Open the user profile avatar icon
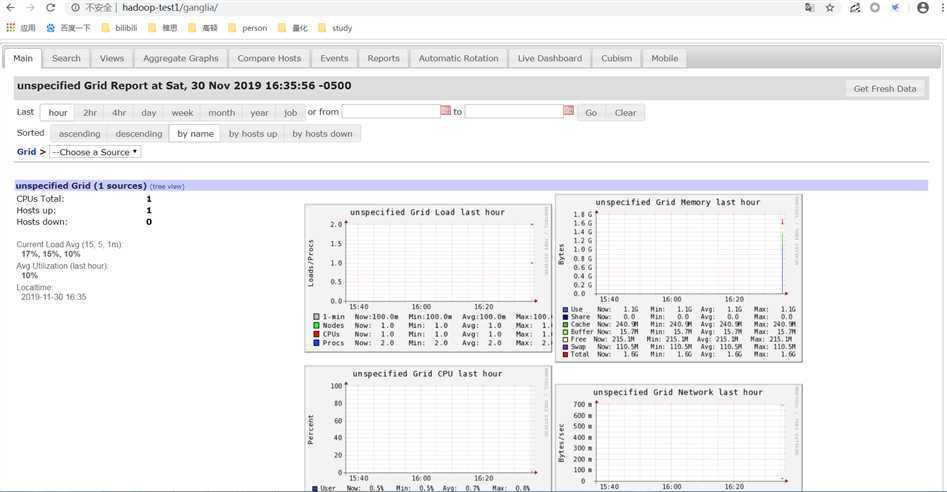947x492 pixels. point(922,8)
